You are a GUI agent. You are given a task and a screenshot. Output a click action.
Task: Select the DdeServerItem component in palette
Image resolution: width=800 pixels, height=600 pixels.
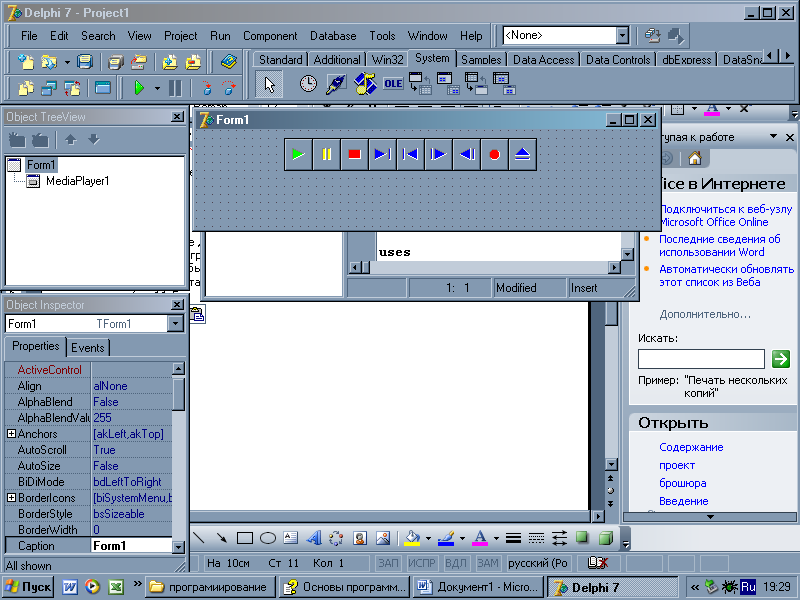pos(504,84)
